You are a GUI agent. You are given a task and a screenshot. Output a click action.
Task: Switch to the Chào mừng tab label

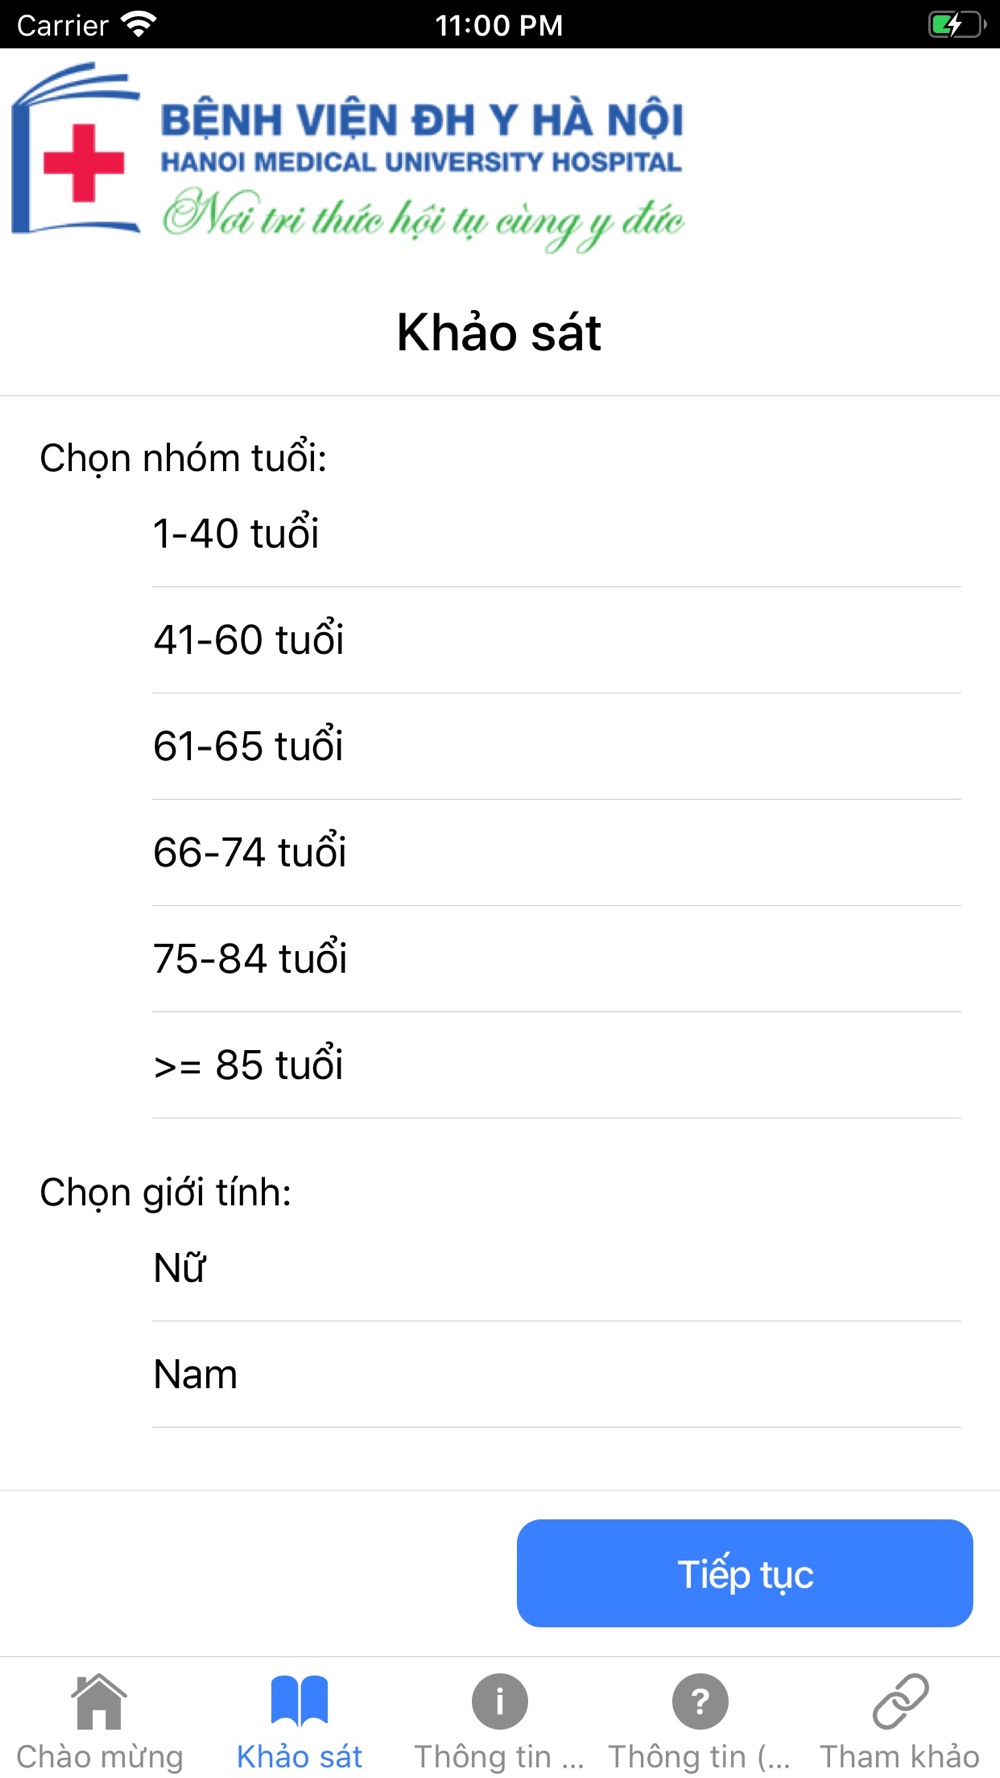point(100,1756)
